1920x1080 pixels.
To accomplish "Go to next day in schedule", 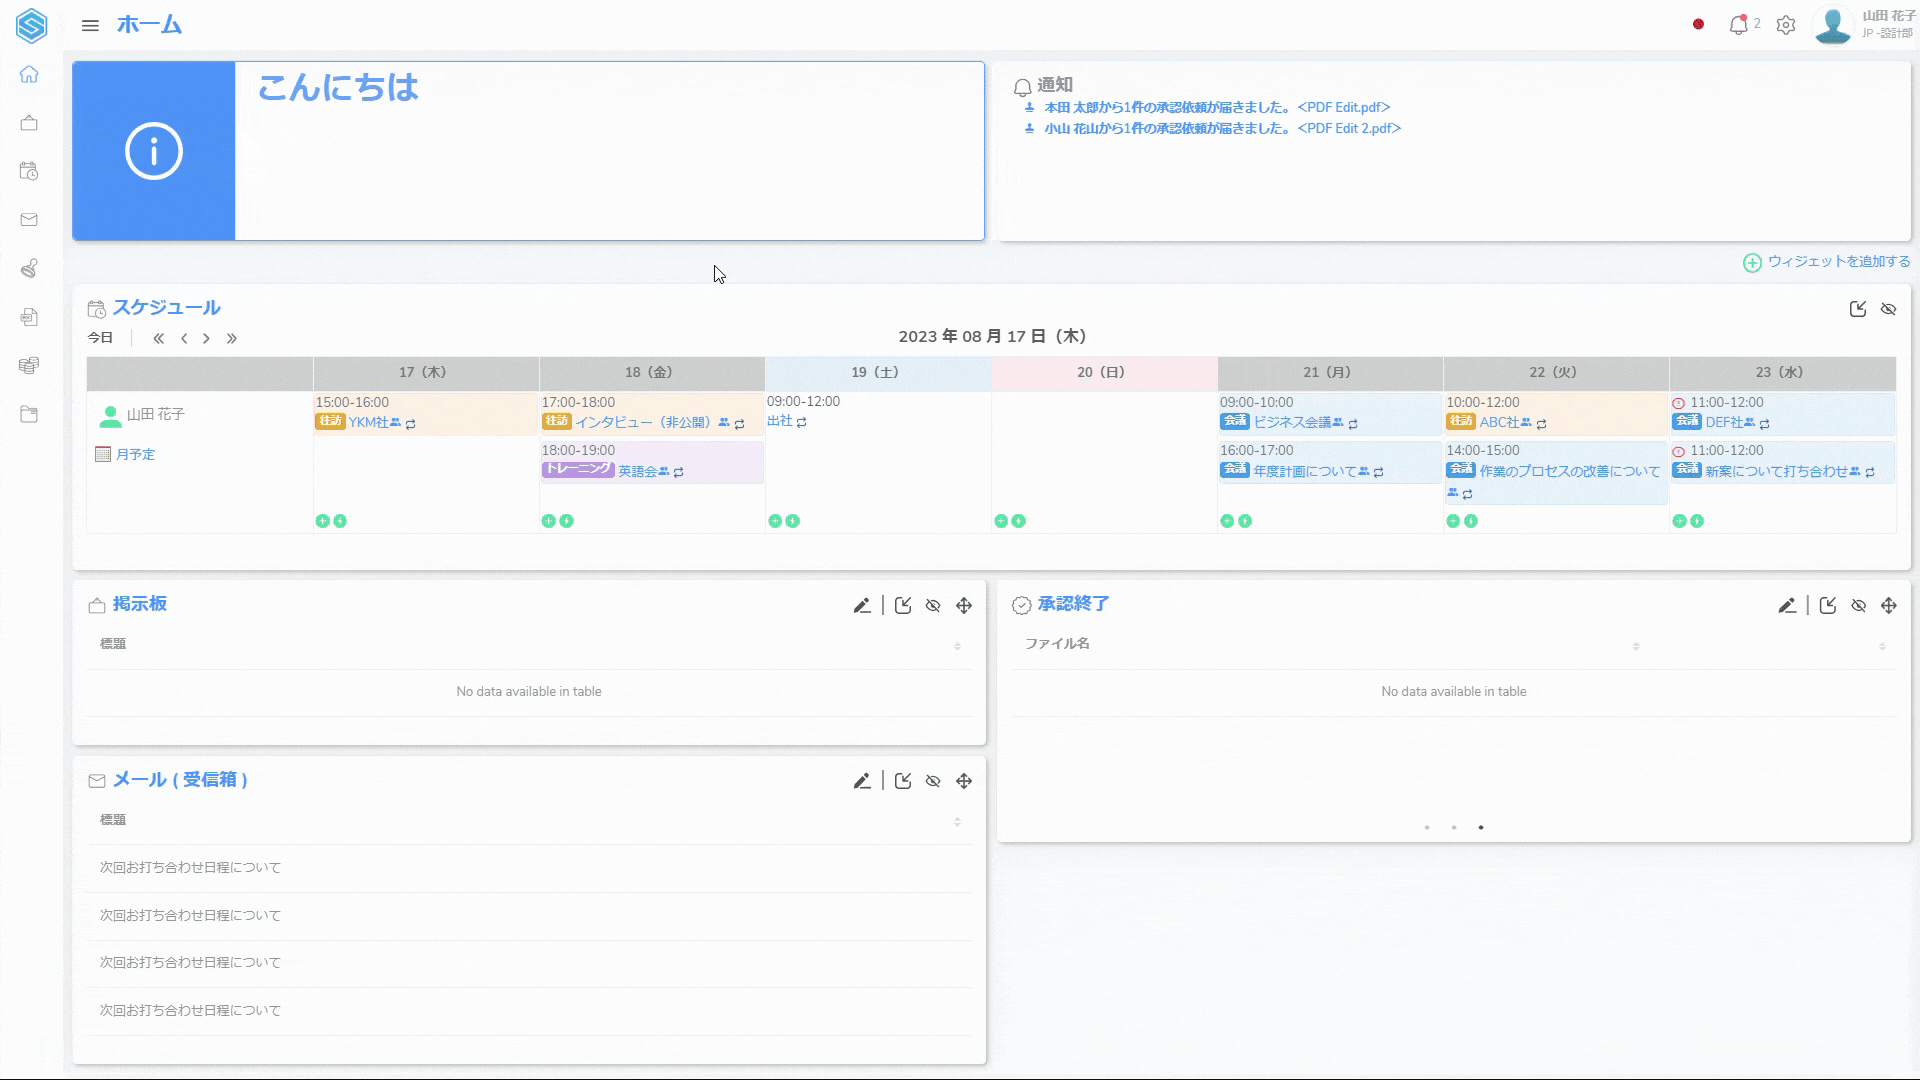I will click(207, 338).
